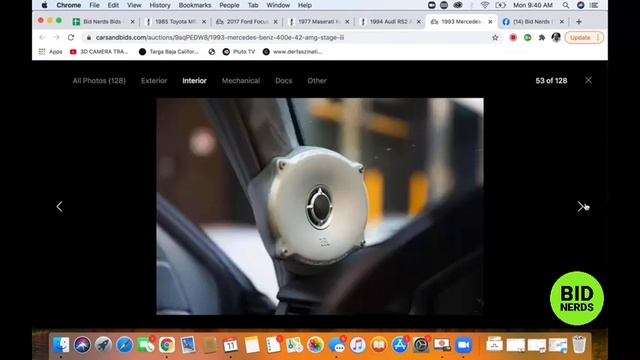Open App Store from the dock
The image size is (640, 360).
click(400, 345)
